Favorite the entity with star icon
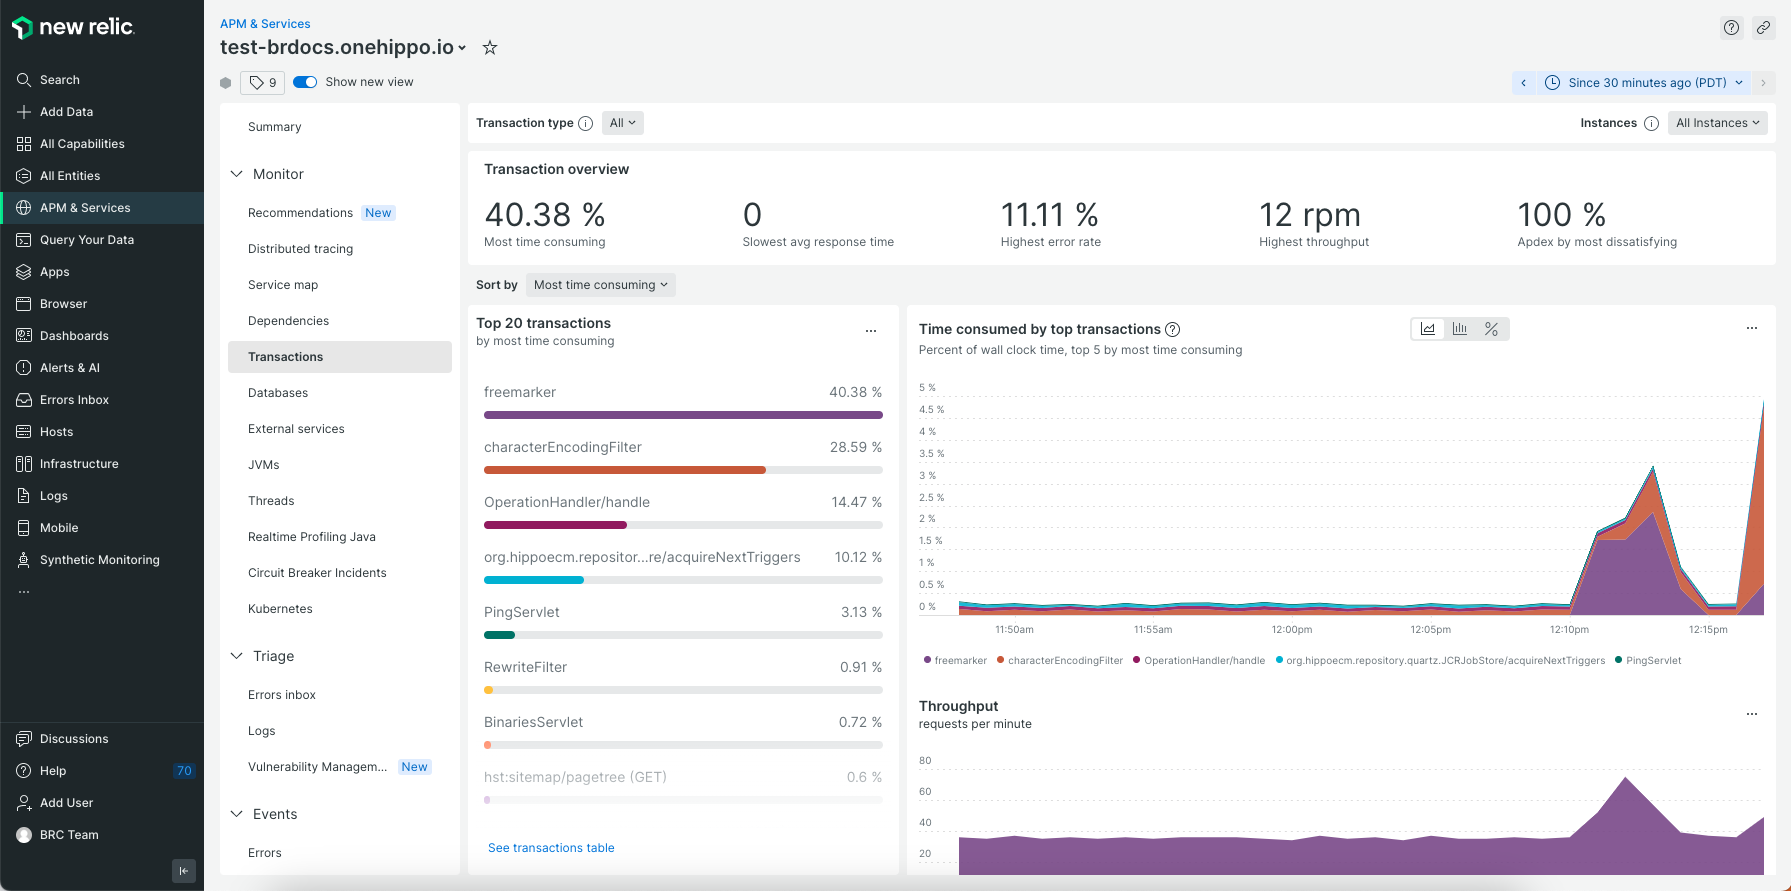The height and width of the screenshot is (891, 1791). point(490,47)
